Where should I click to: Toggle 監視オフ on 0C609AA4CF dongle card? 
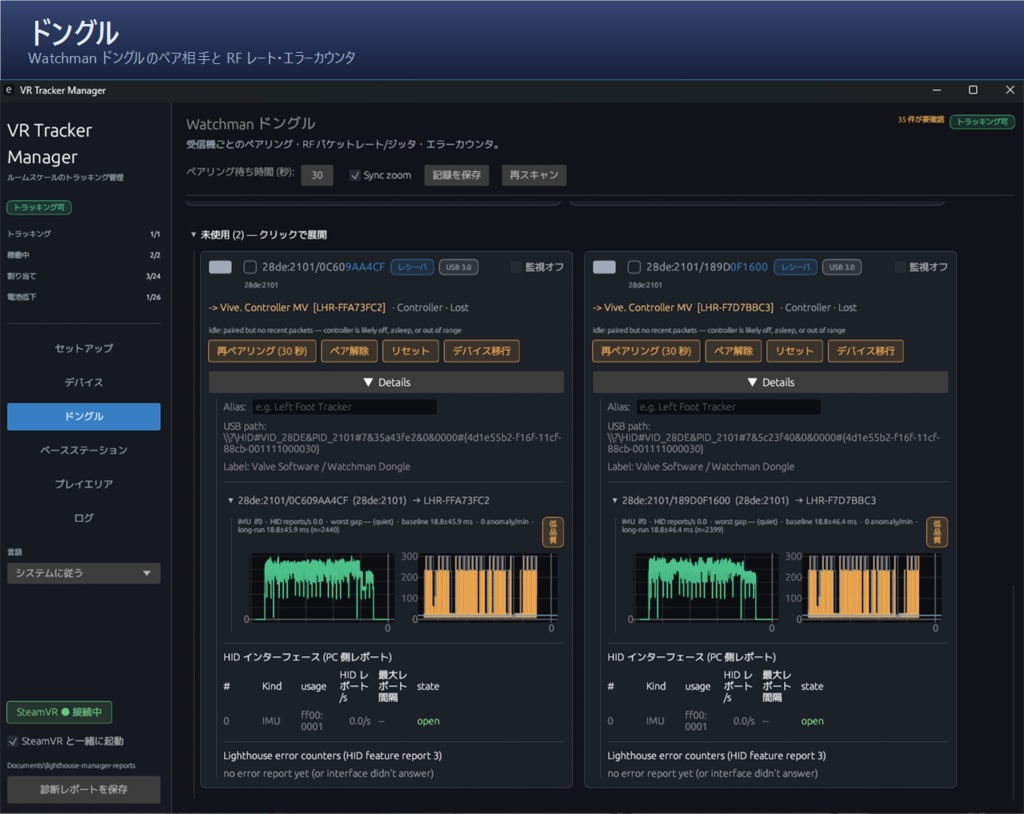tap(517, 267)
